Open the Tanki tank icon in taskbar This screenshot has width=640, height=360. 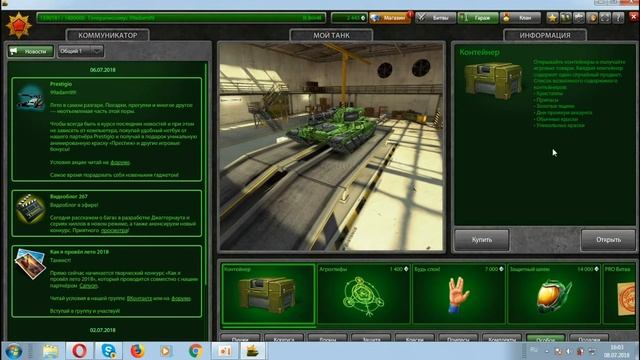252,351
